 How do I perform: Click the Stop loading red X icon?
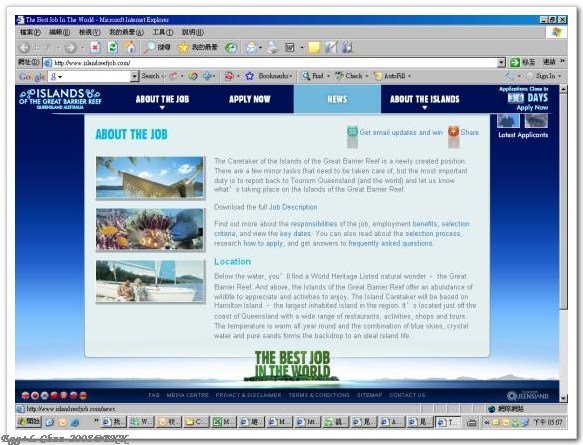point(96,48)
